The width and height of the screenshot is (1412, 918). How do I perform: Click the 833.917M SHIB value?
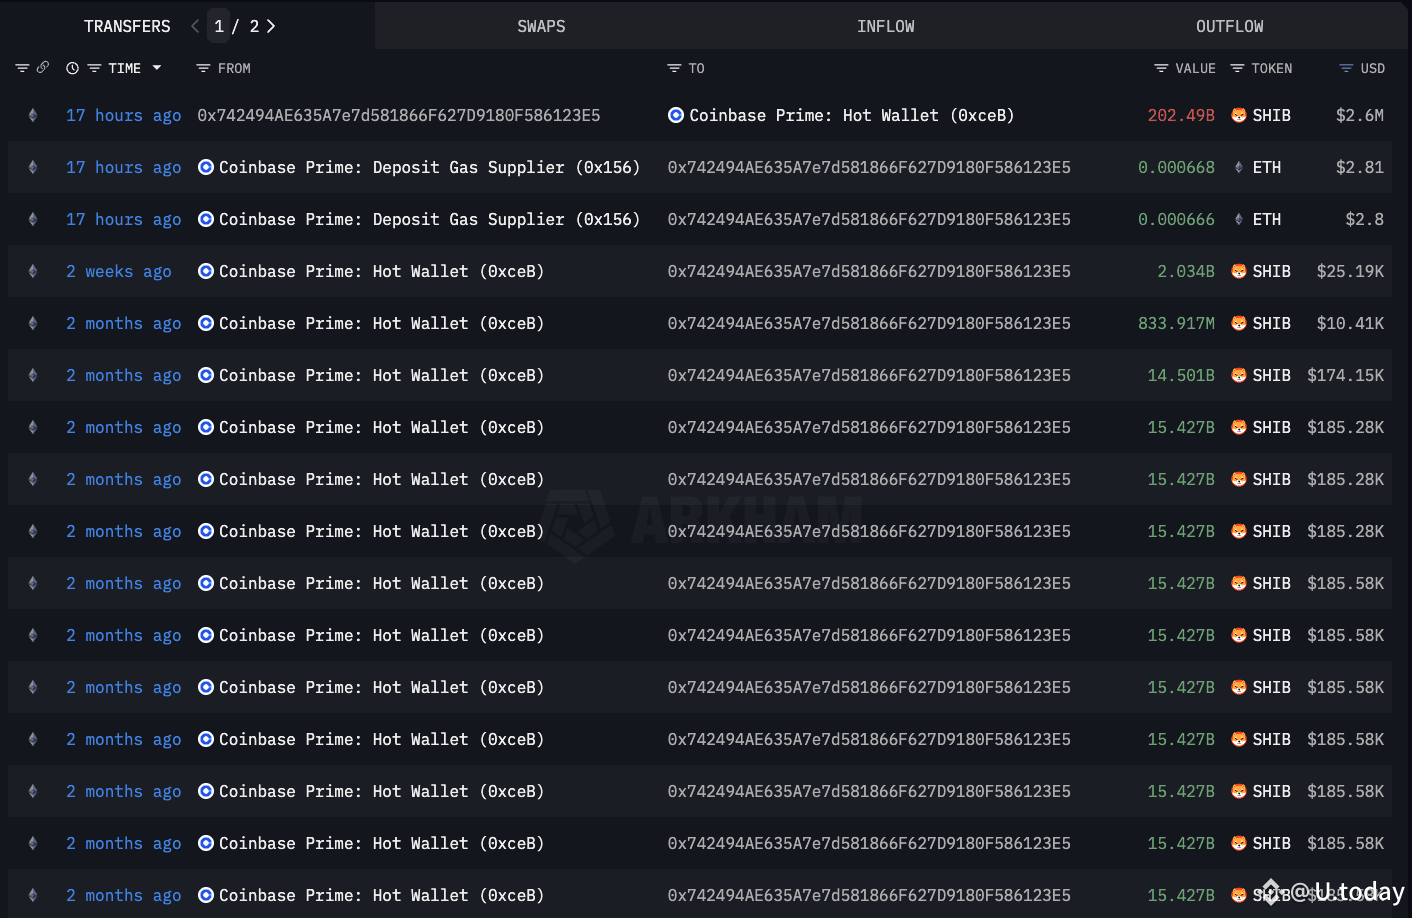[x=1176, y=323]
